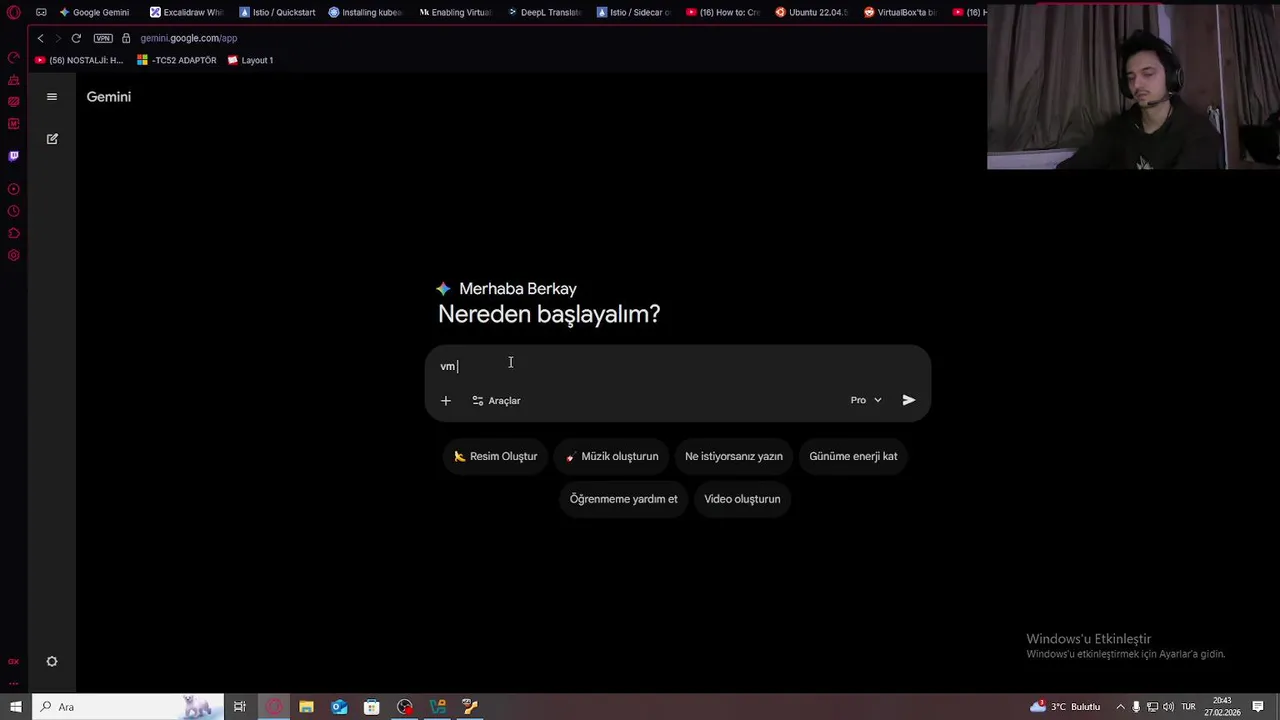Switch to the VirtualBox'ta reddit tab
Viewport: 1280px width, 720px height.
pos(902,13)
